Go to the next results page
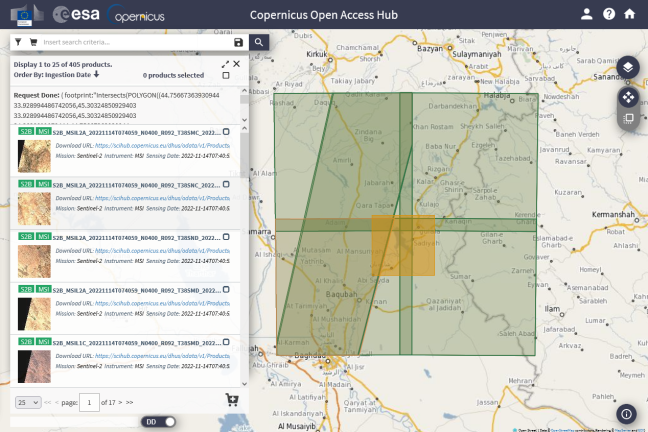This screenshot has height=432, width=648. tap(118, 401)
